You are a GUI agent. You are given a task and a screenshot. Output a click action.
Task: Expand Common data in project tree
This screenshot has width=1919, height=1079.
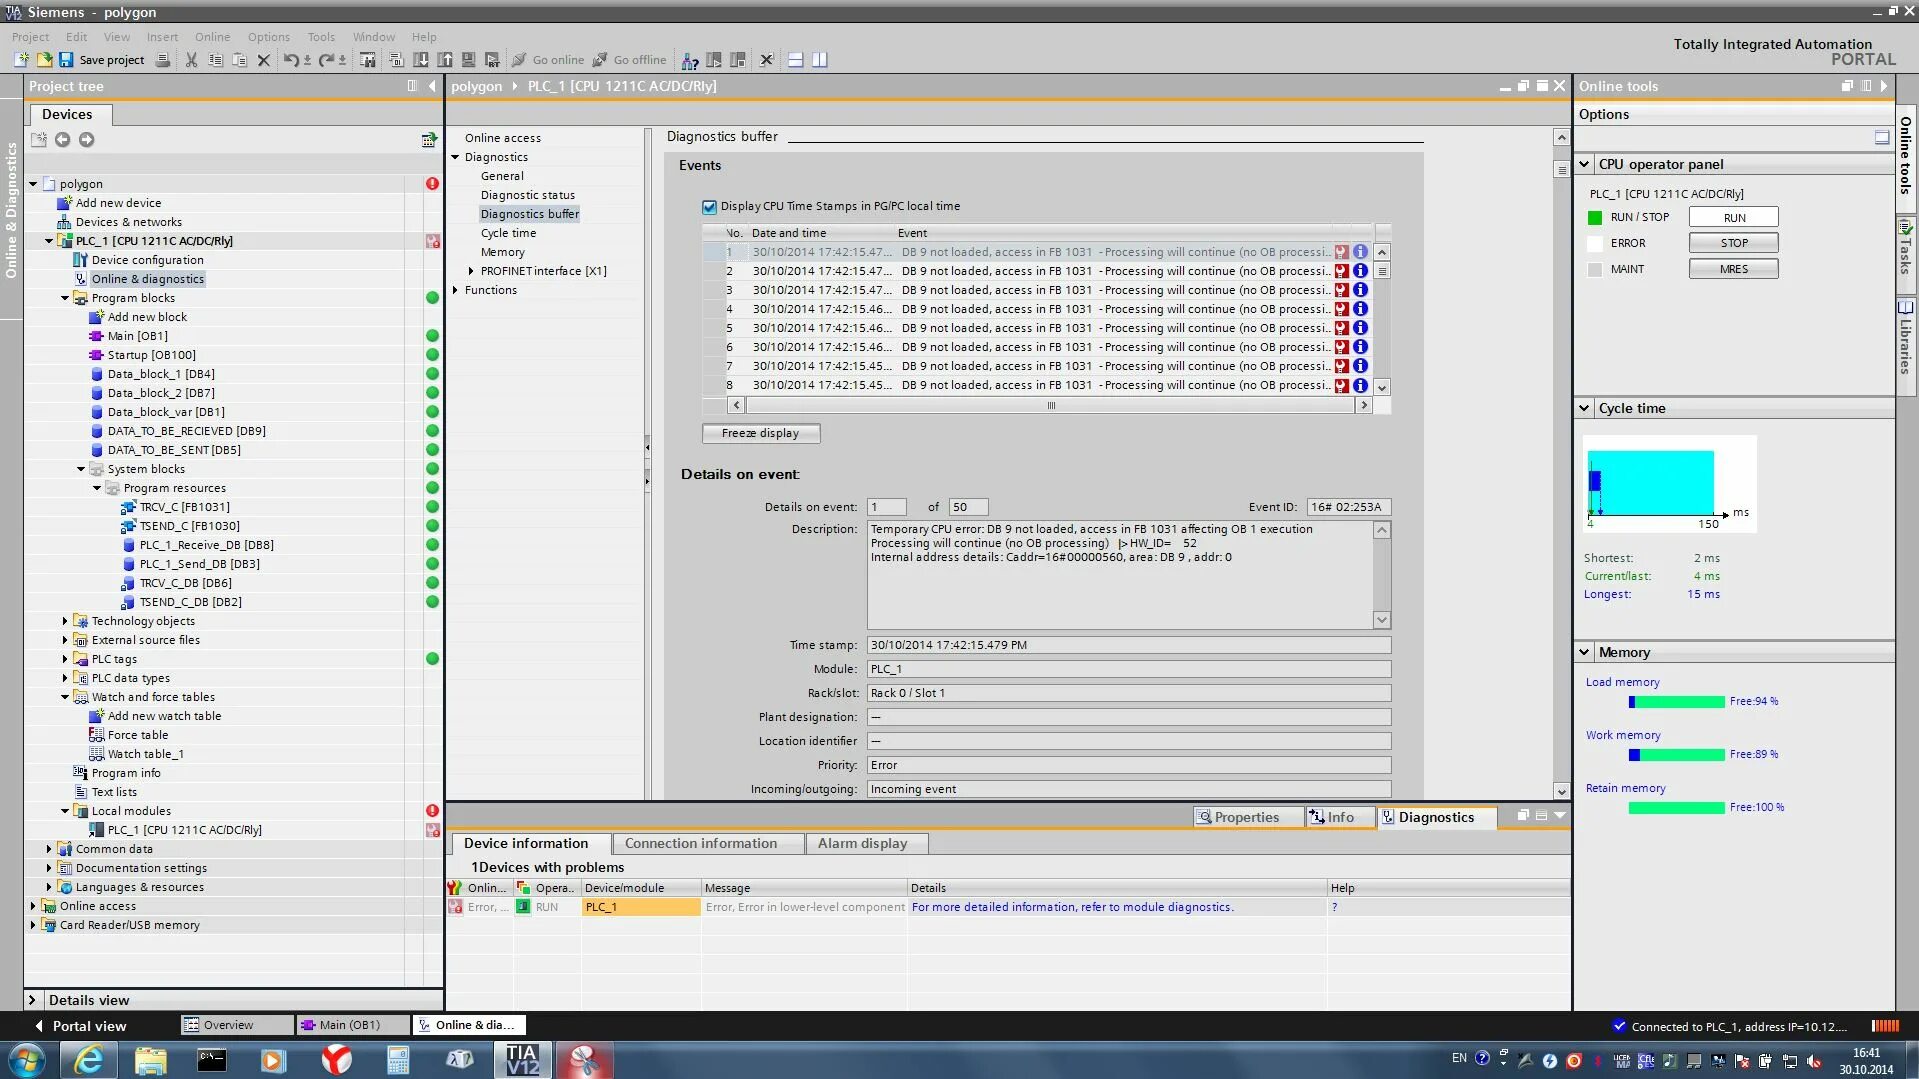click(x=49, y=849)
